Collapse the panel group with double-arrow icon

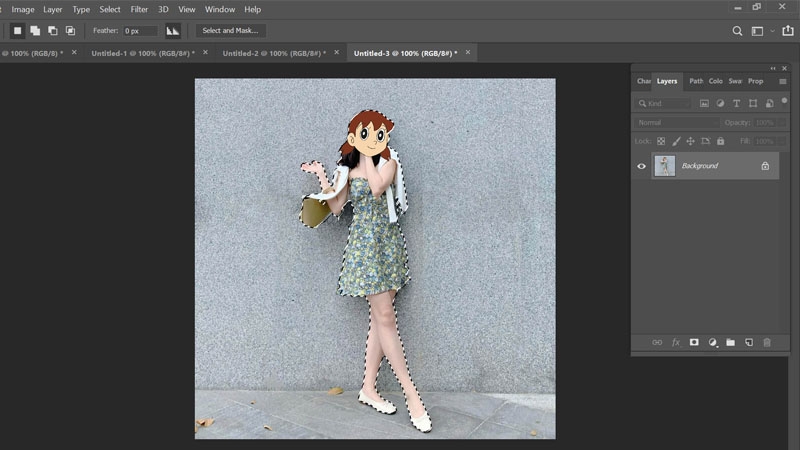click(x=773, y=68)
